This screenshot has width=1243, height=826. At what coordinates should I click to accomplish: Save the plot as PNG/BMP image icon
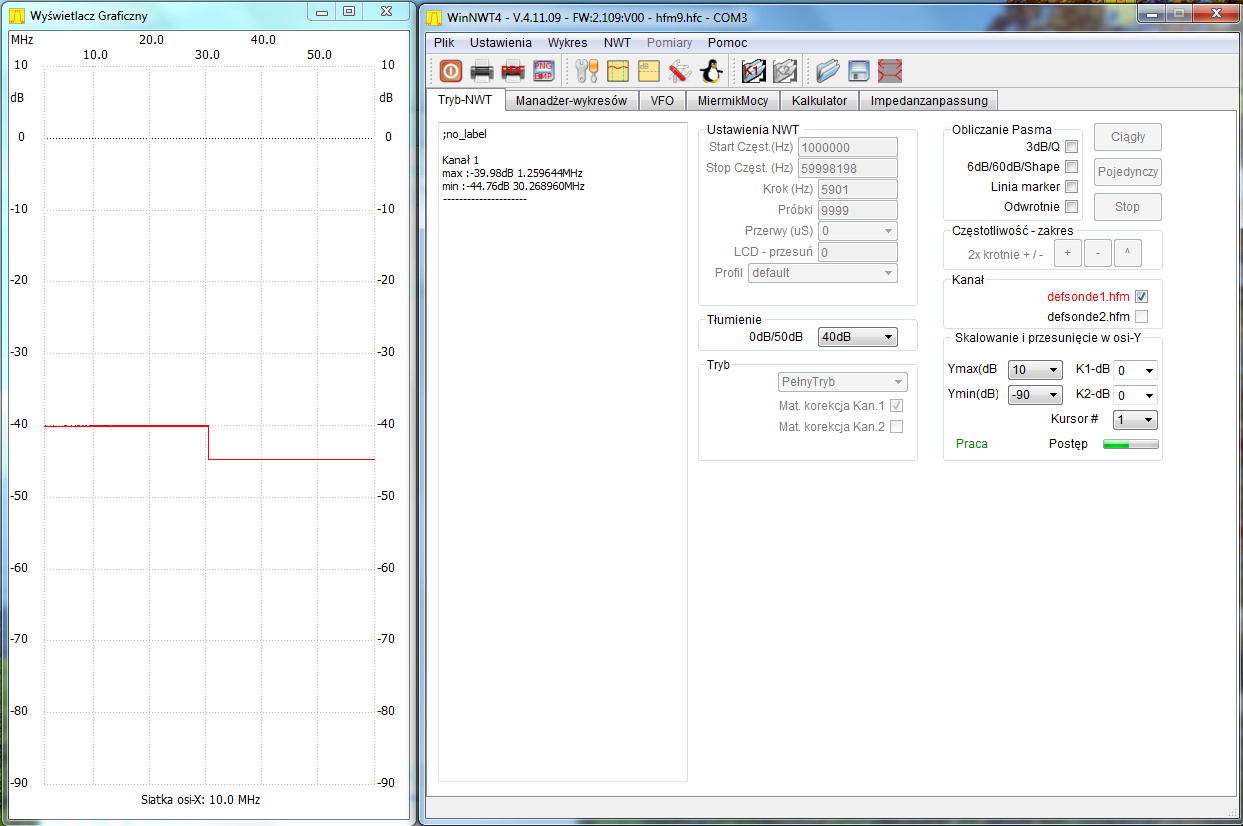[x=543, y=71]
